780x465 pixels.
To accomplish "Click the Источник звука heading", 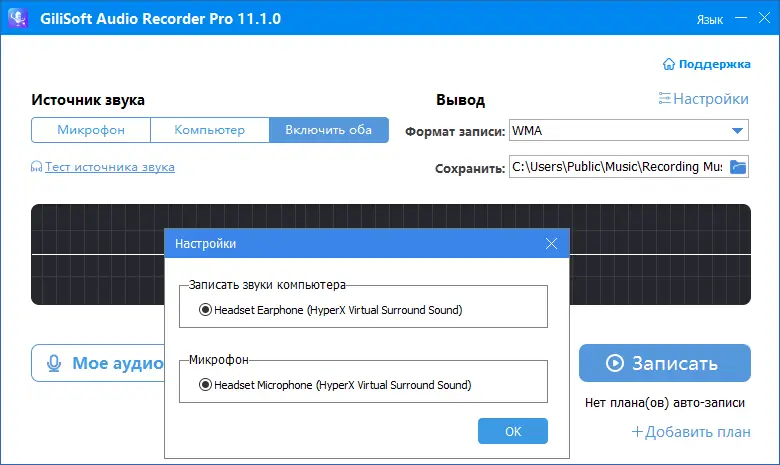I will 88,100.
